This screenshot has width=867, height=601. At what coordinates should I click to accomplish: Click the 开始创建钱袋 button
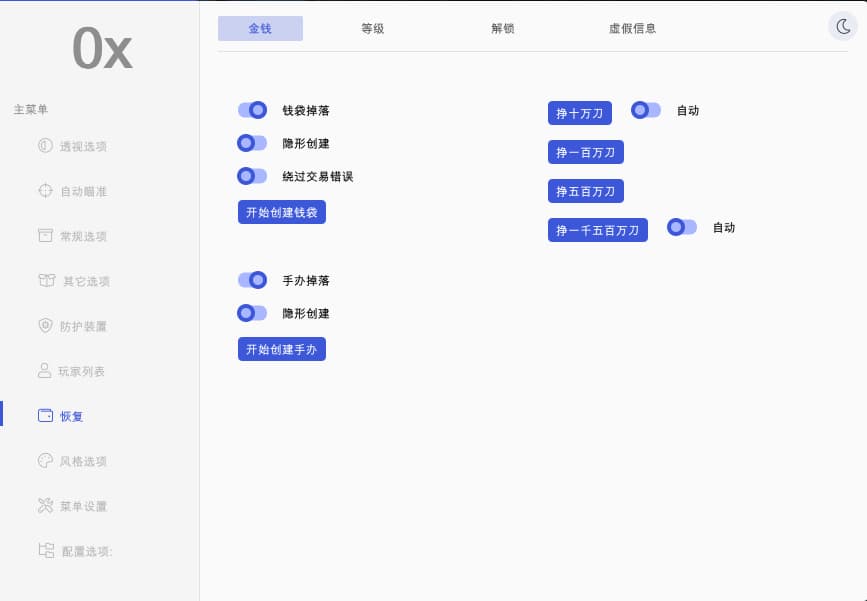282,212
